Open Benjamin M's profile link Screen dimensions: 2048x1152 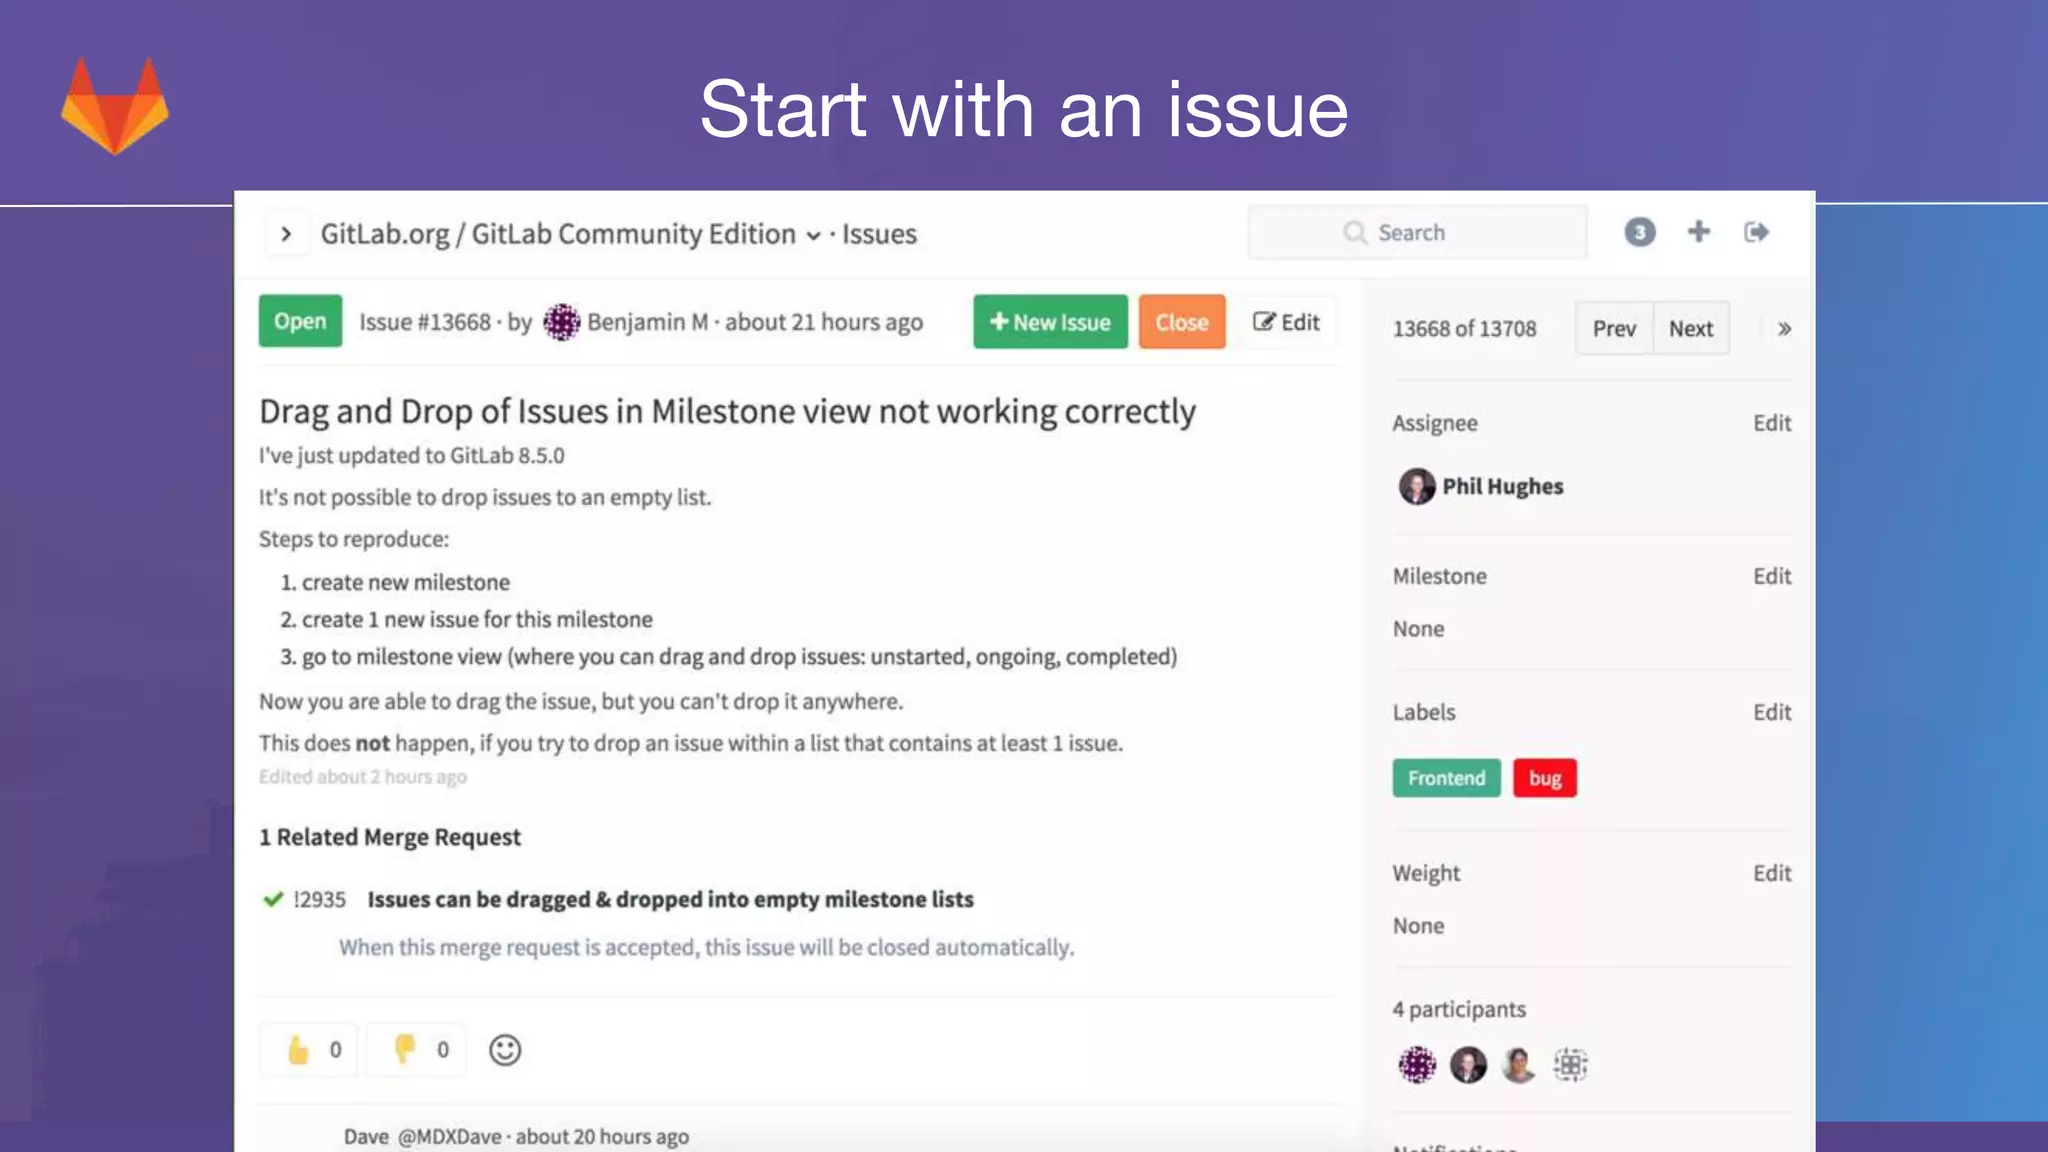[647, 322]
